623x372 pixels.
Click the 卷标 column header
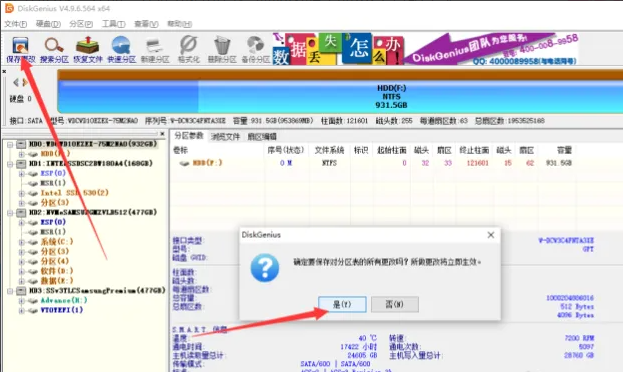pos(180,150)
